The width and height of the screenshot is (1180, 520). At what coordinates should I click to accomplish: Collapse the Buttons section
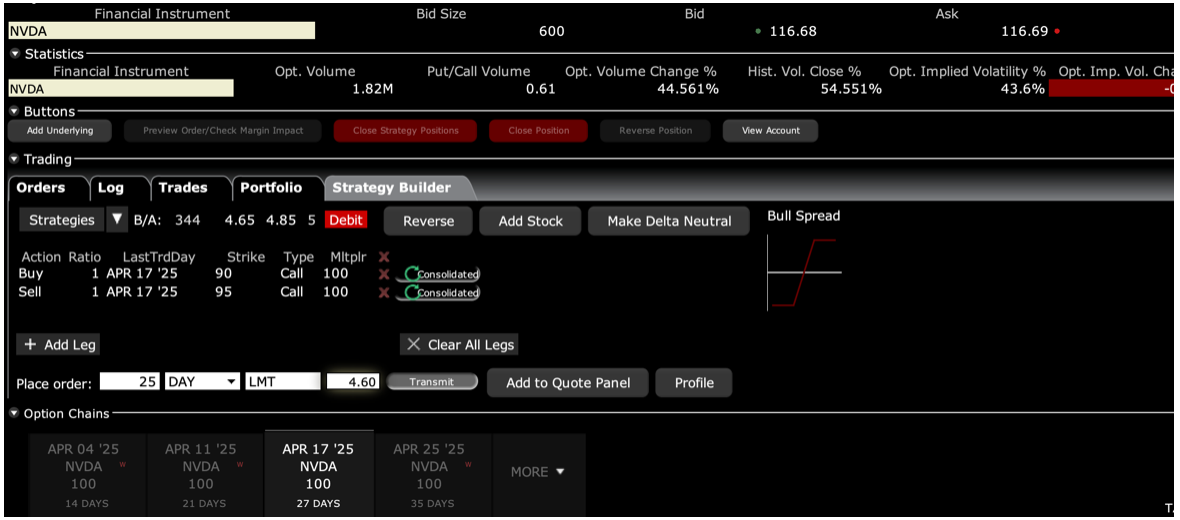coord(14,111)
